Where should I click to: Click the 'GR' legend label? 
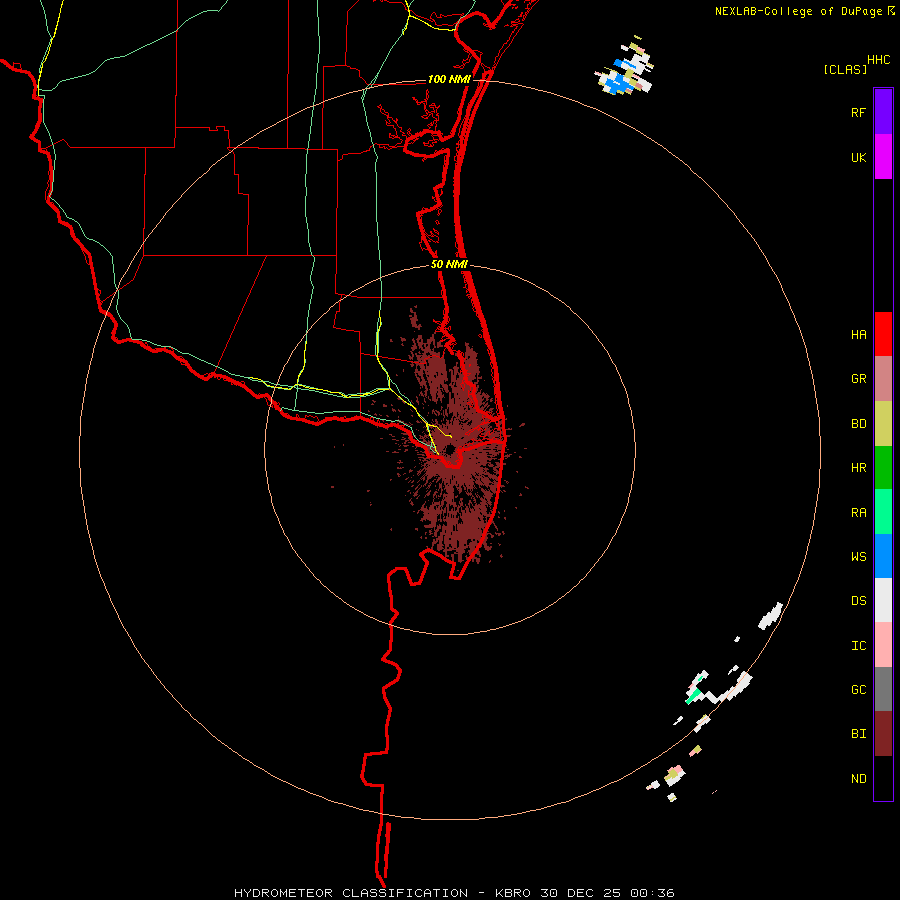[x=858, y=379]
